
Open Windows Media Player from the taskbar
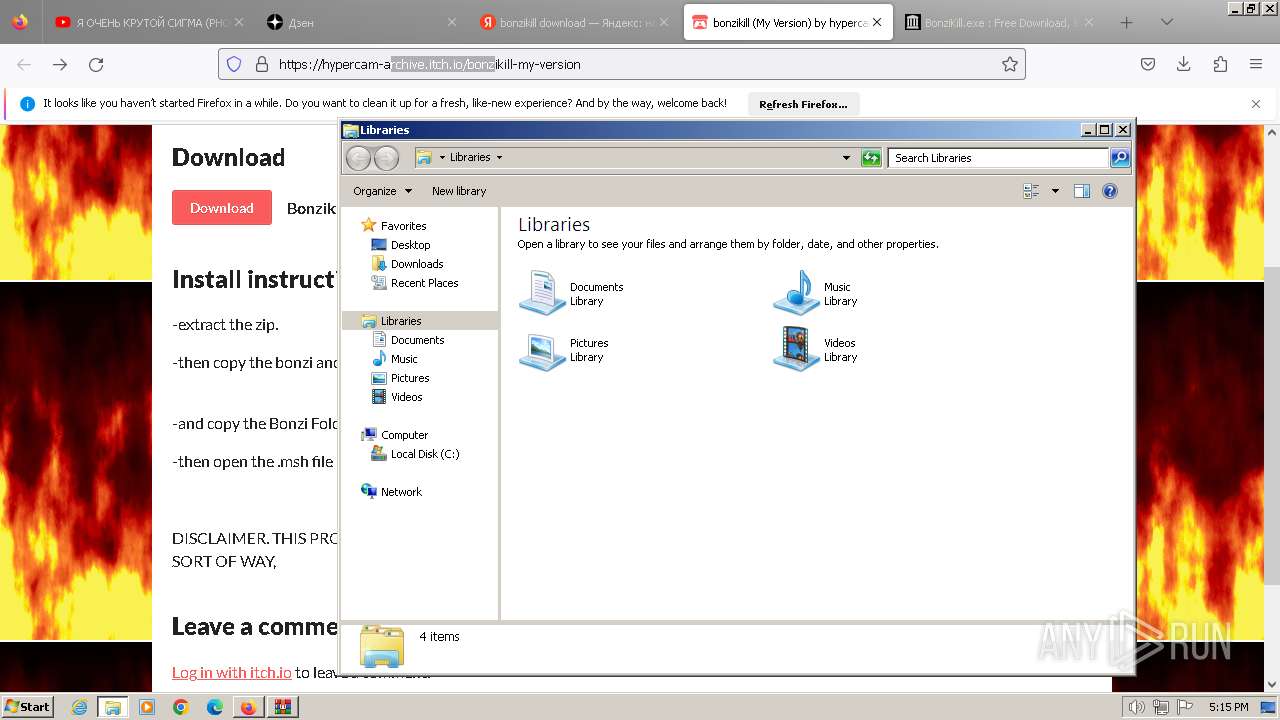pos(147,707)
